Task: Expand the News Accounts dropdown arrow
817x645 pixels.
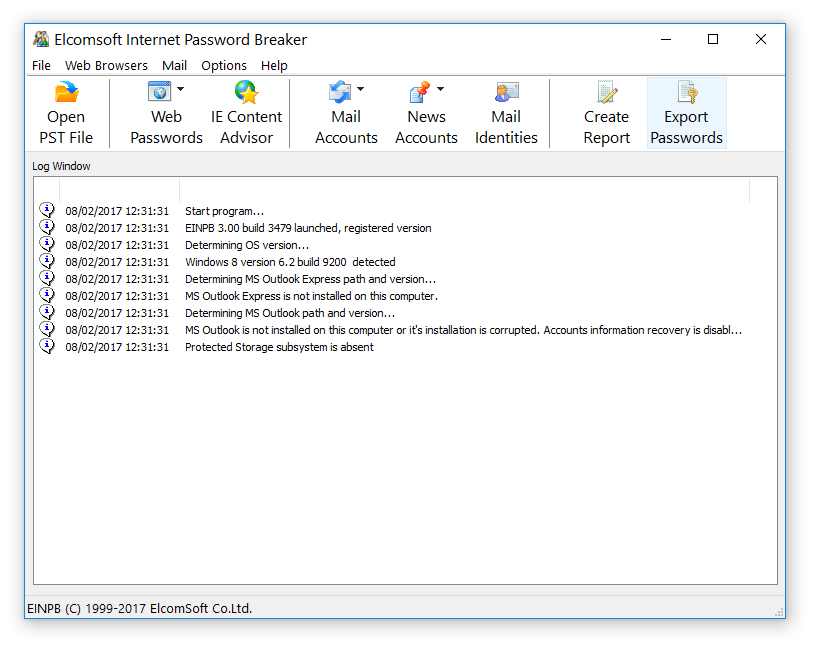Action: click(440, 89)
